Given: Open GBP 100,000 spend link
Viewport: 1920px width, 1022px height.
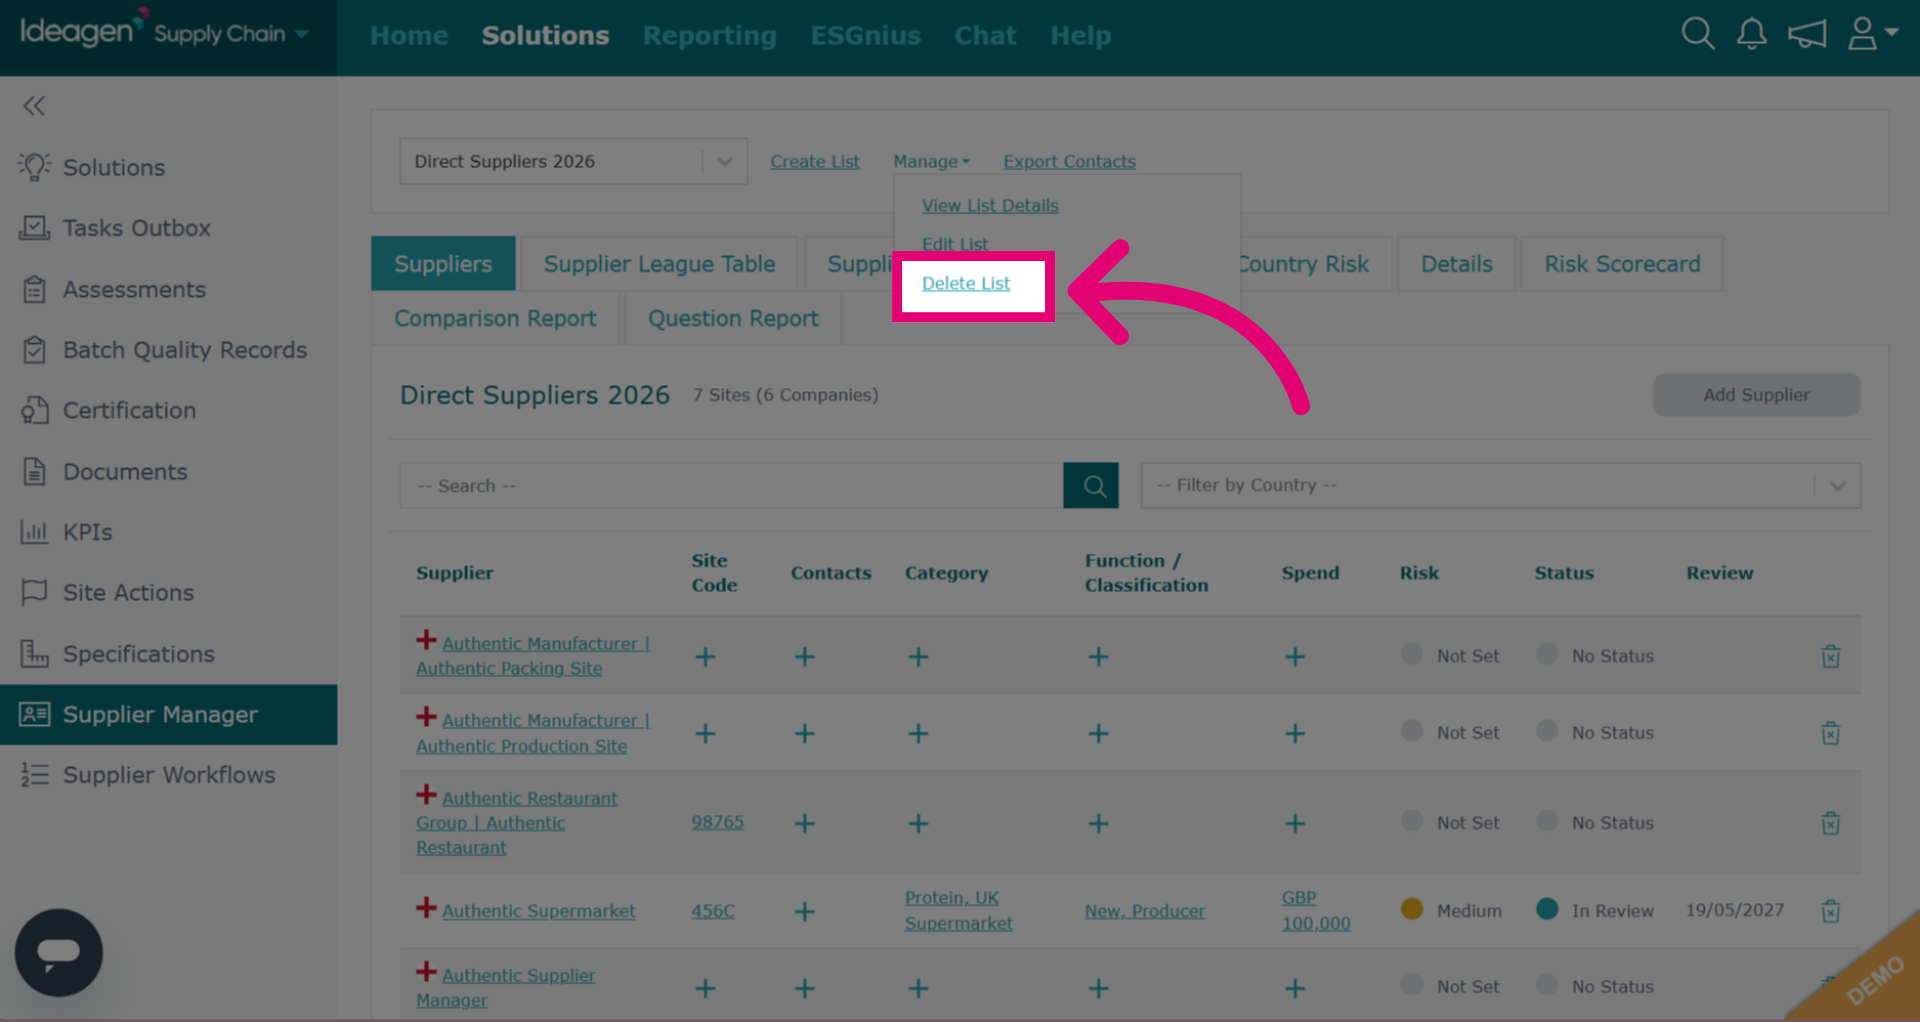Looking at the screenshot, I should [1316, 910].
